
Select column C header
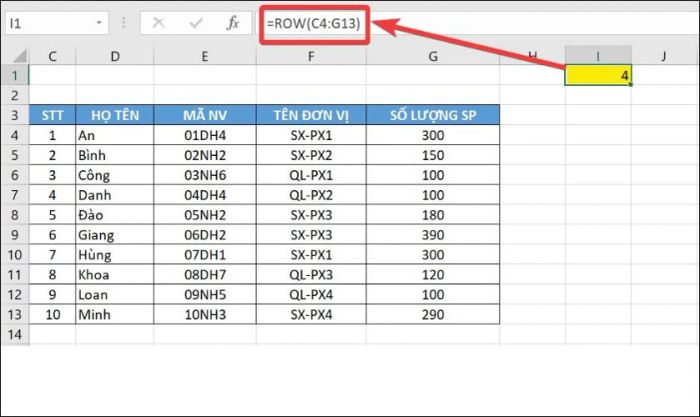52,56
